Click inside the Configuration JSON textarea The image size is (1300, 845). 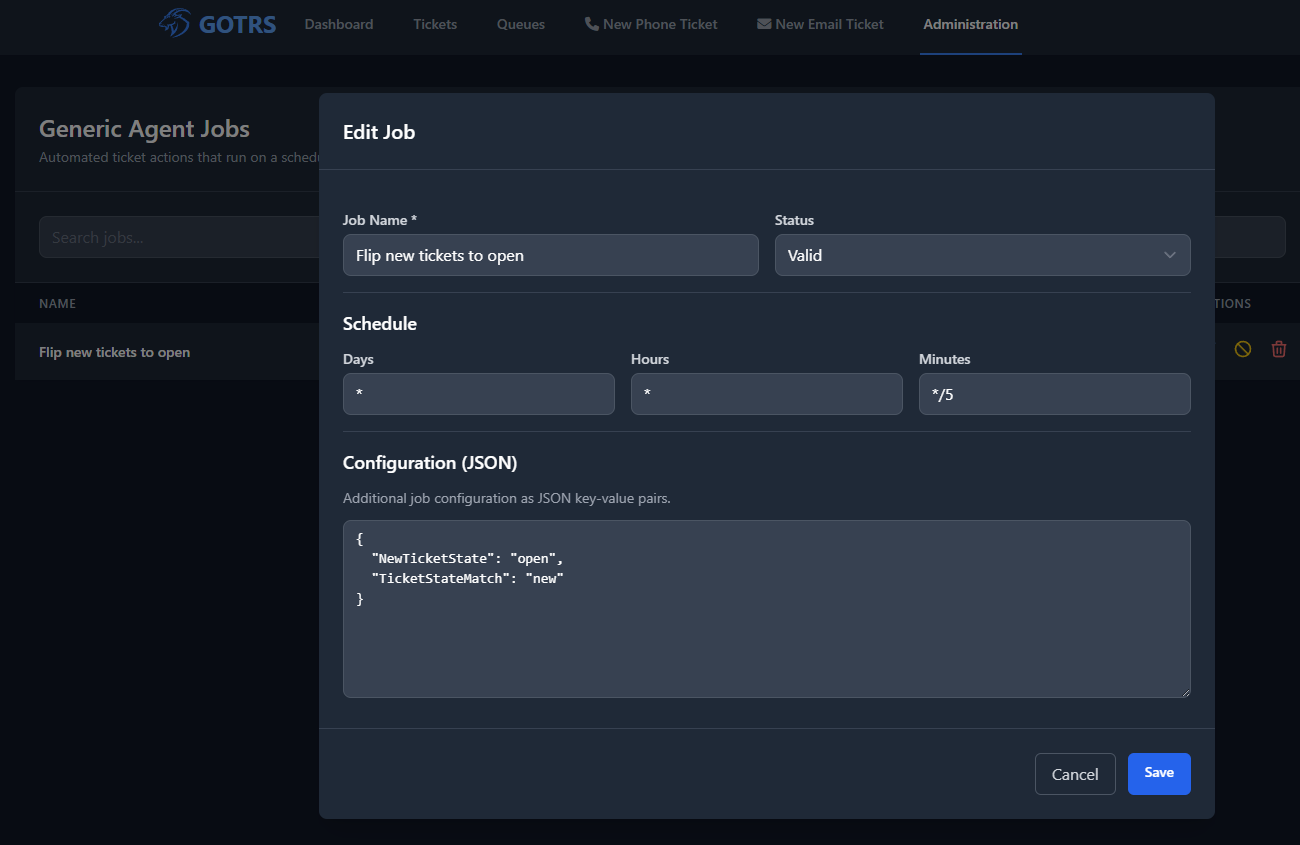[x=766, y=640]
